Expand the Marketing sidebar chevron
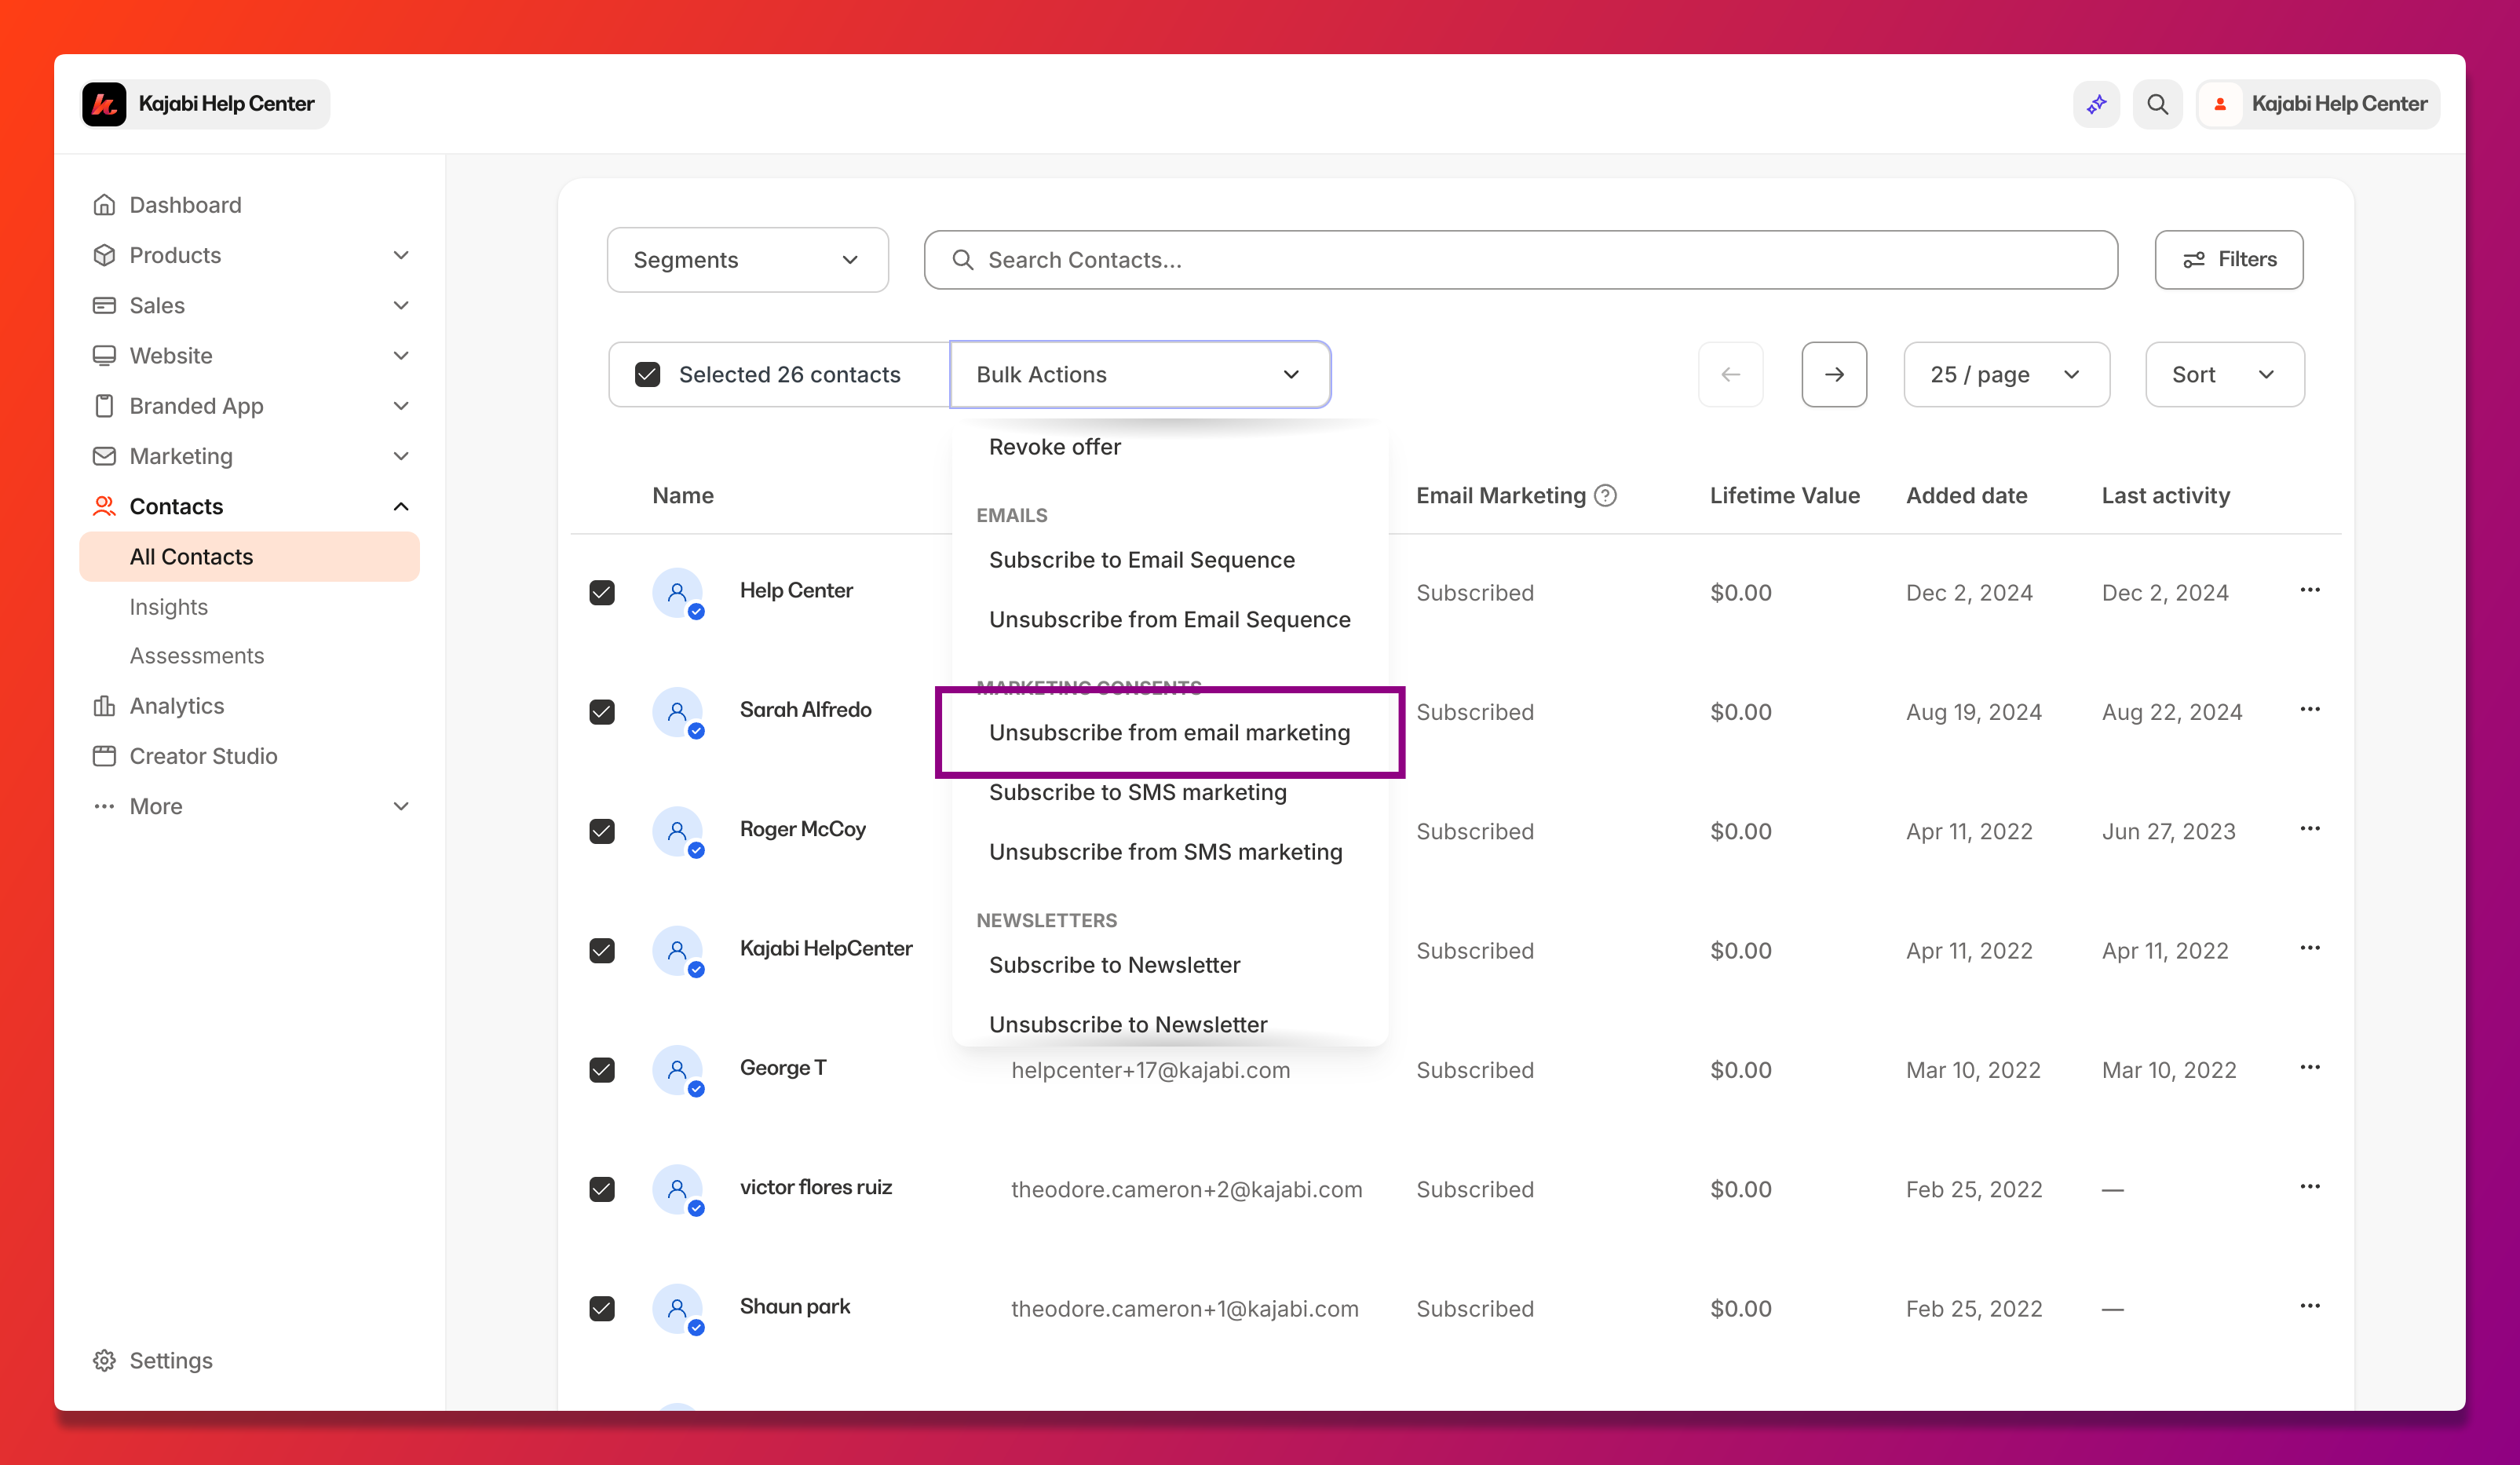Screen dimensions: 2520x1465 pyautogui.click(x=401, y=456)
